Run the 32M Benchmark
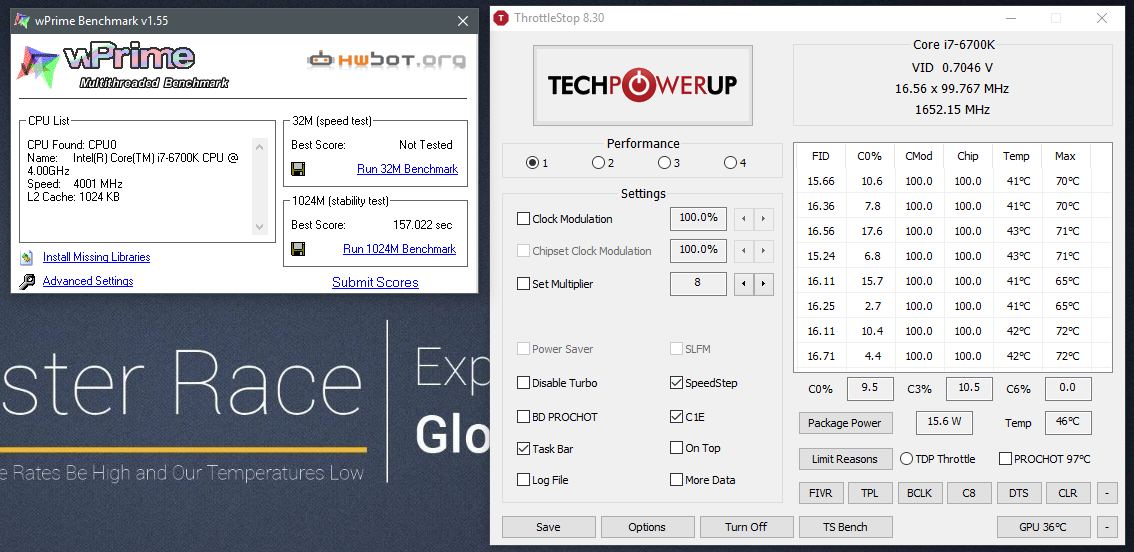Screen dimensions: 1134x552 point(407,169)
